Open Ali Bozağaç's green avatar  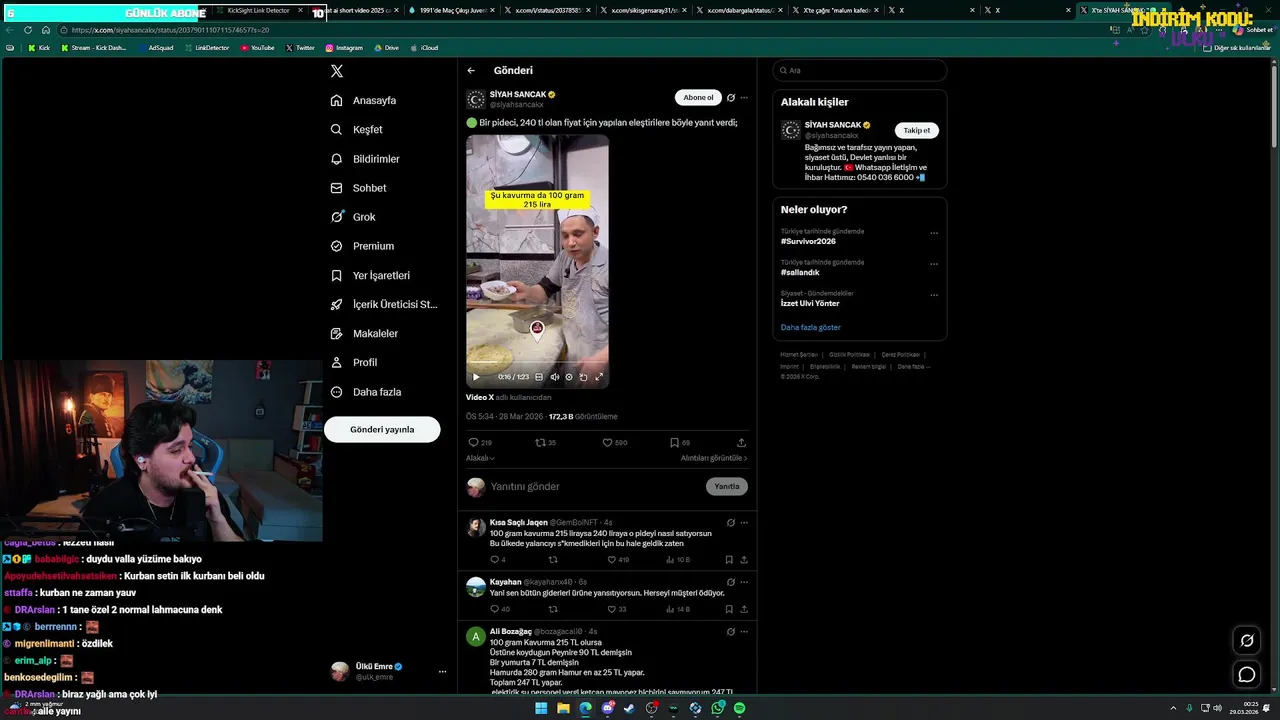pos(476,637)
